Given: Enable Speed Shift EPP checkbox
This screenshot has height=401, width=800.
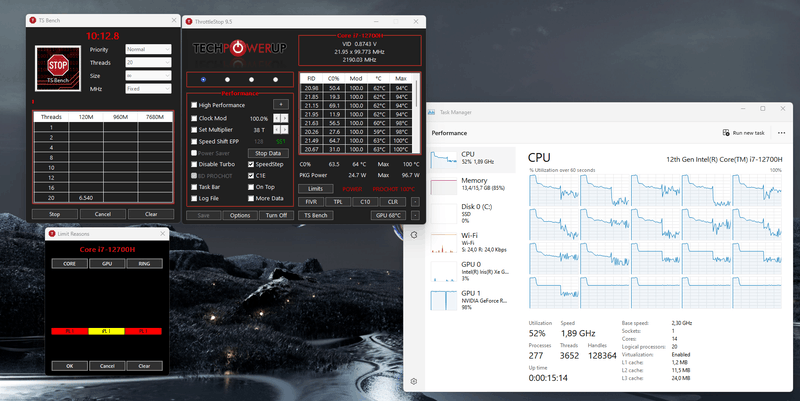Looking at the screenshot, I should pos(194,141).
